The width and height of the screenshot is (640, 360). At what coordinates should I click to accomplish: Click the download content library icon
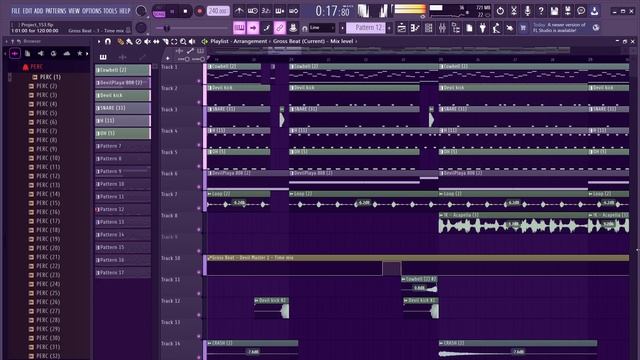click(x=594, y=11)
